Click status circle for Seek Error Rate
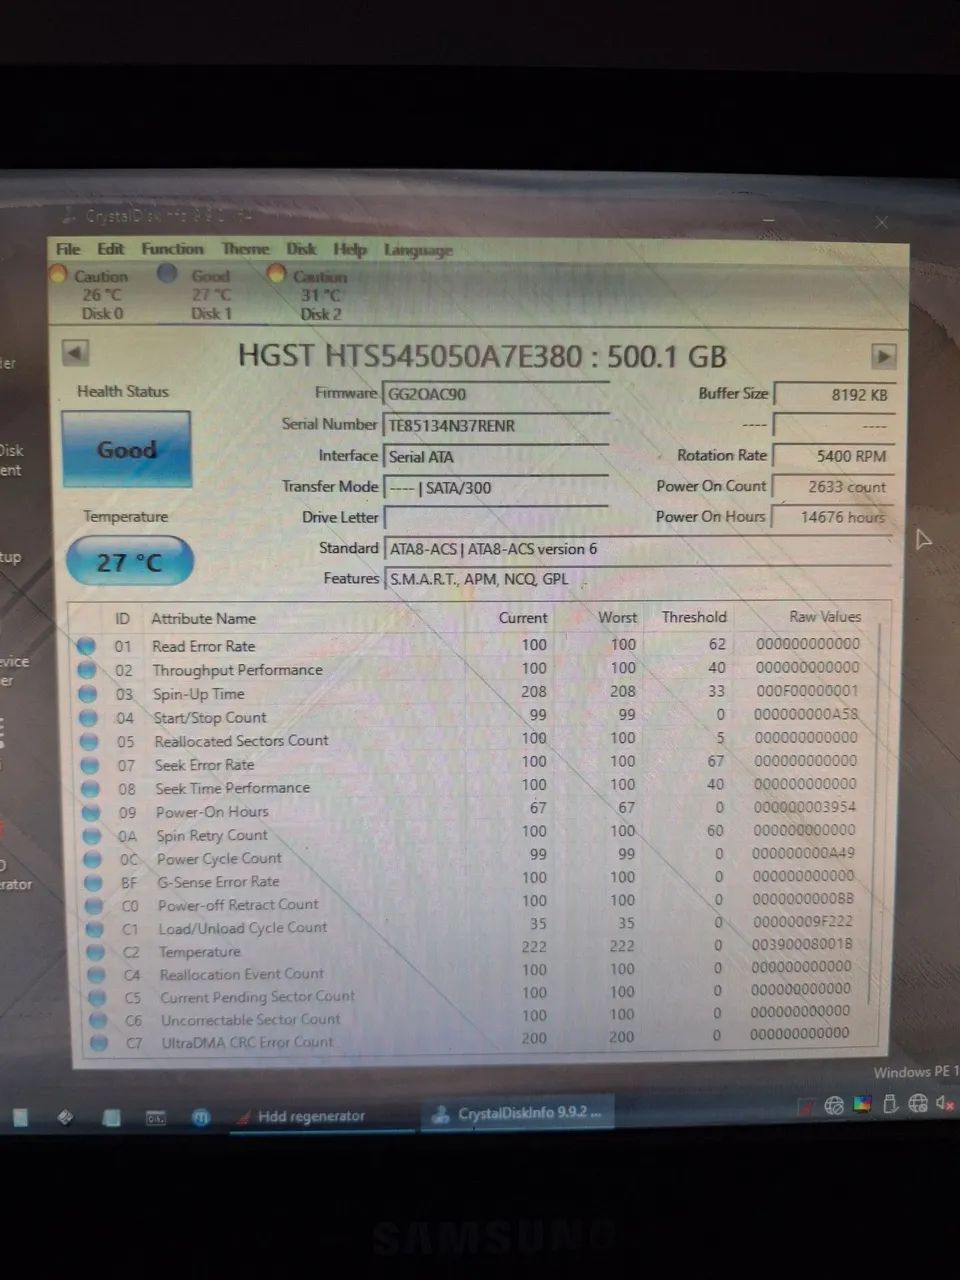This screenshot has height=1280, width=960. 90,765
